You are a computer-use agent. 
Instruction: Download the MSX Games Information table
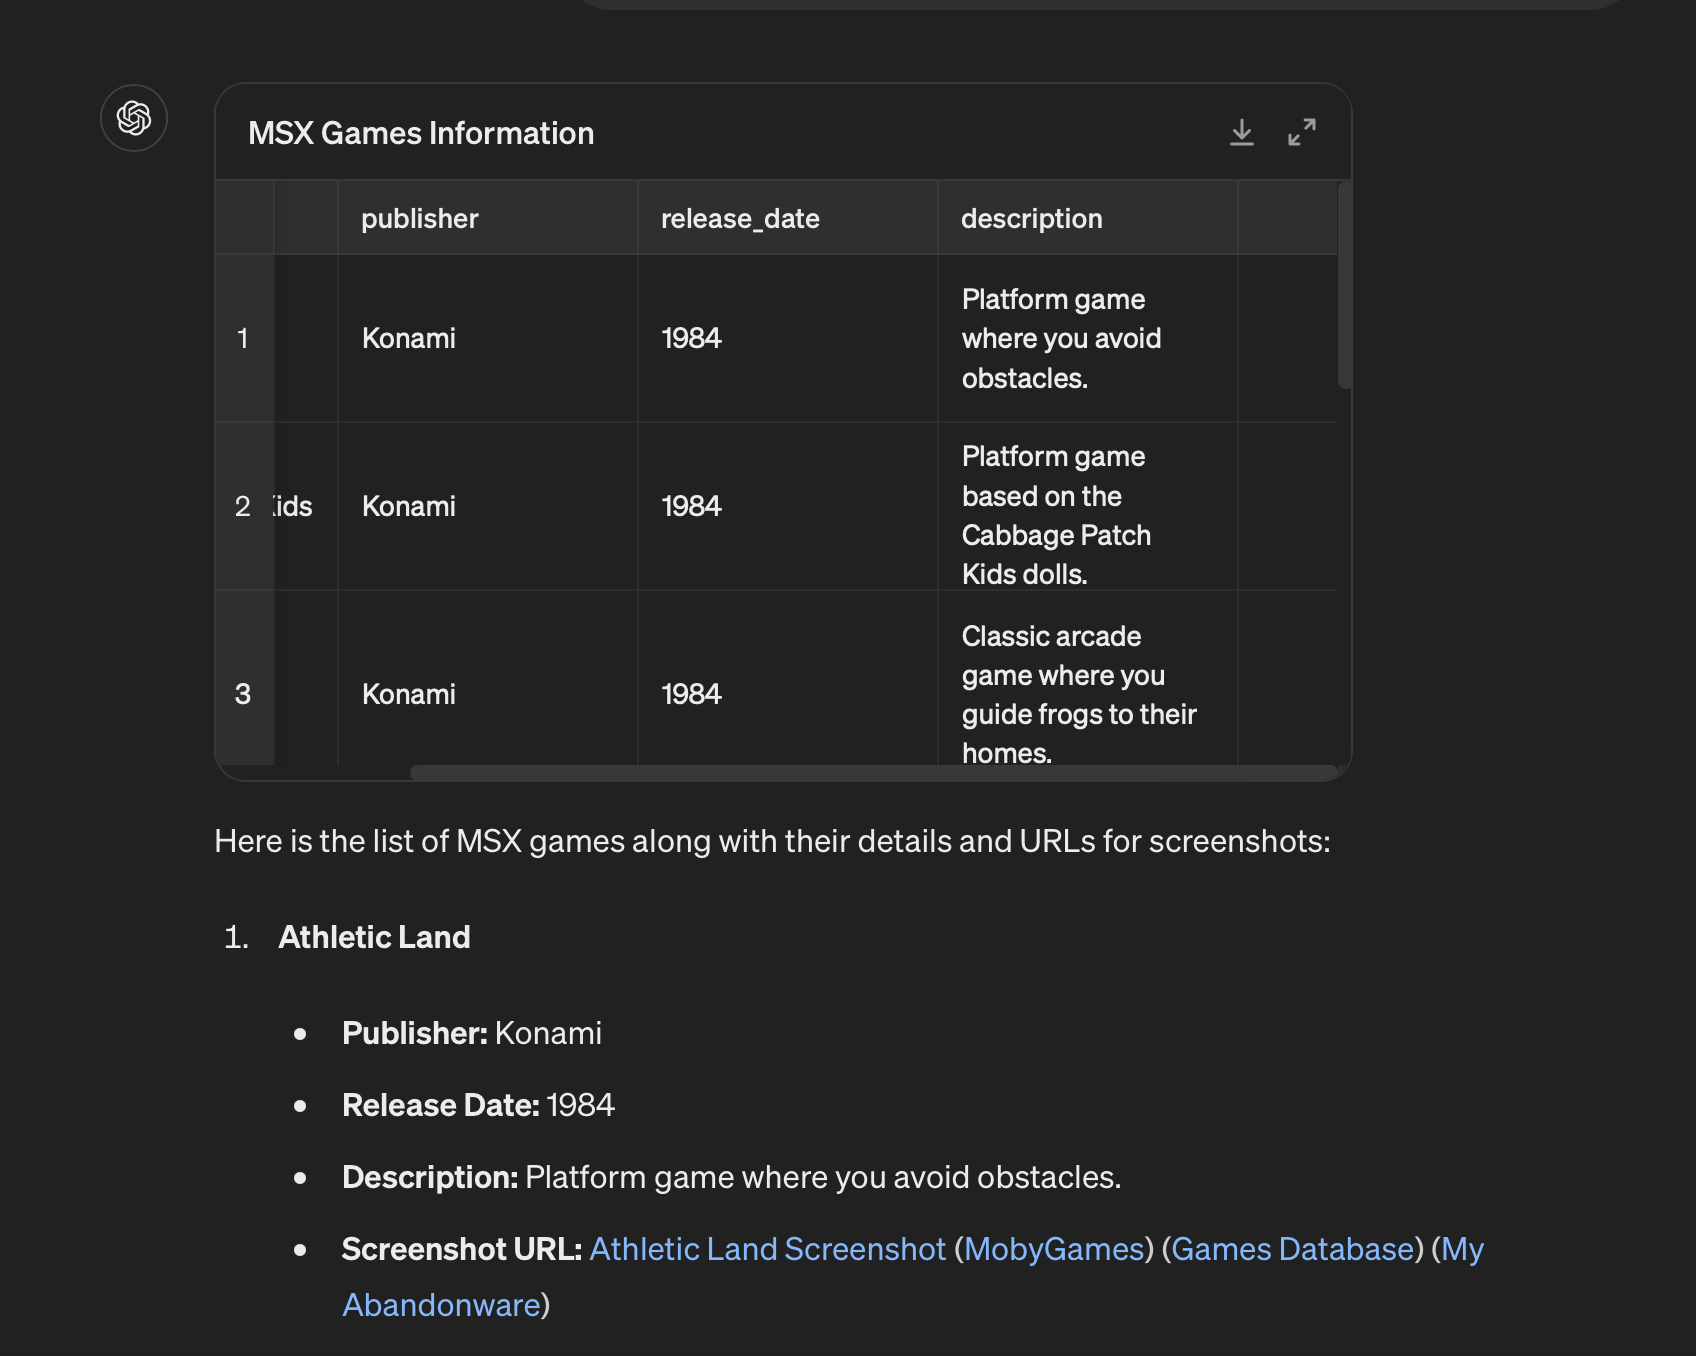pyautogui.click(x=1241, y=133)
